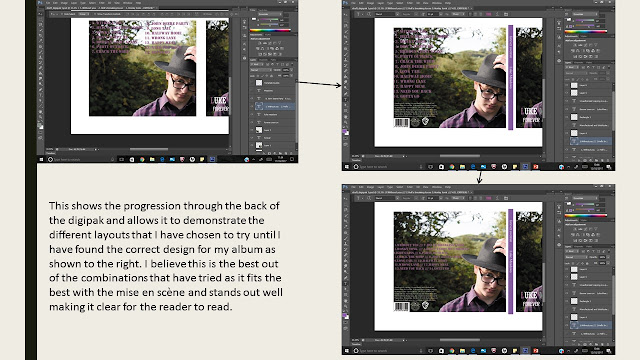Select the Zoom tool in upper-right Photoshop window
This screenshot has width=640, height=360.
click(346, 122)
